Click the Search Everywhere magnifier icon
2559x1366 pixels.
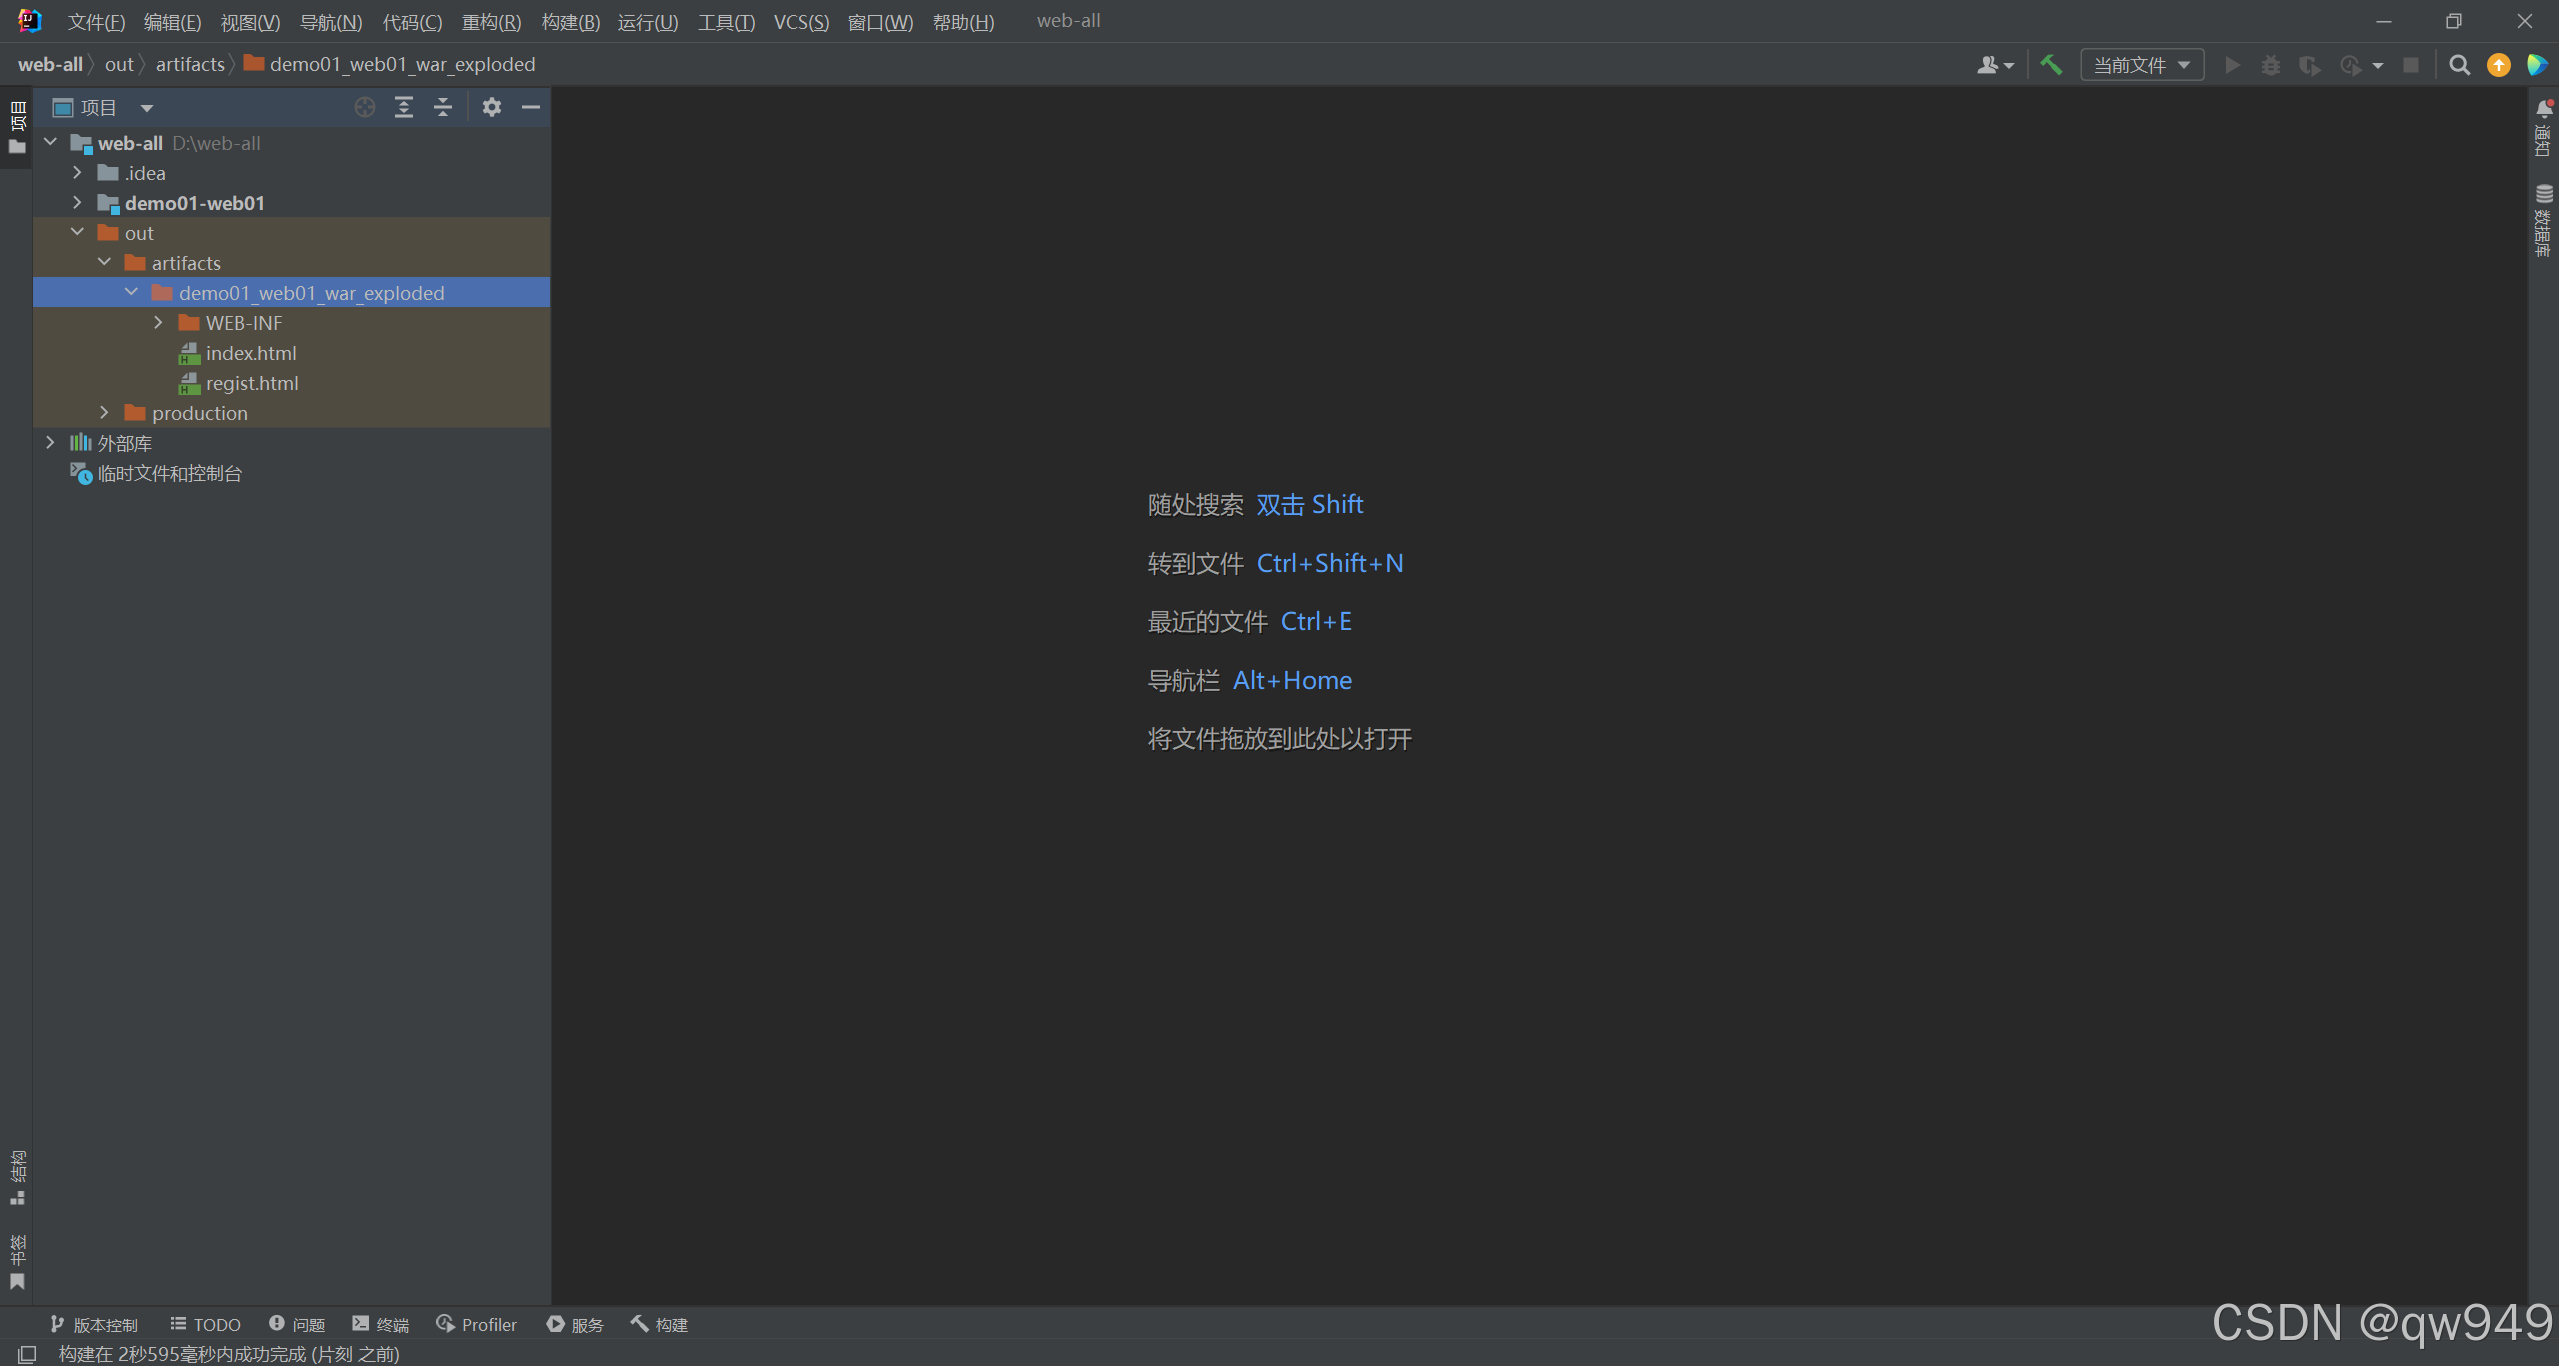[2459, 65]
